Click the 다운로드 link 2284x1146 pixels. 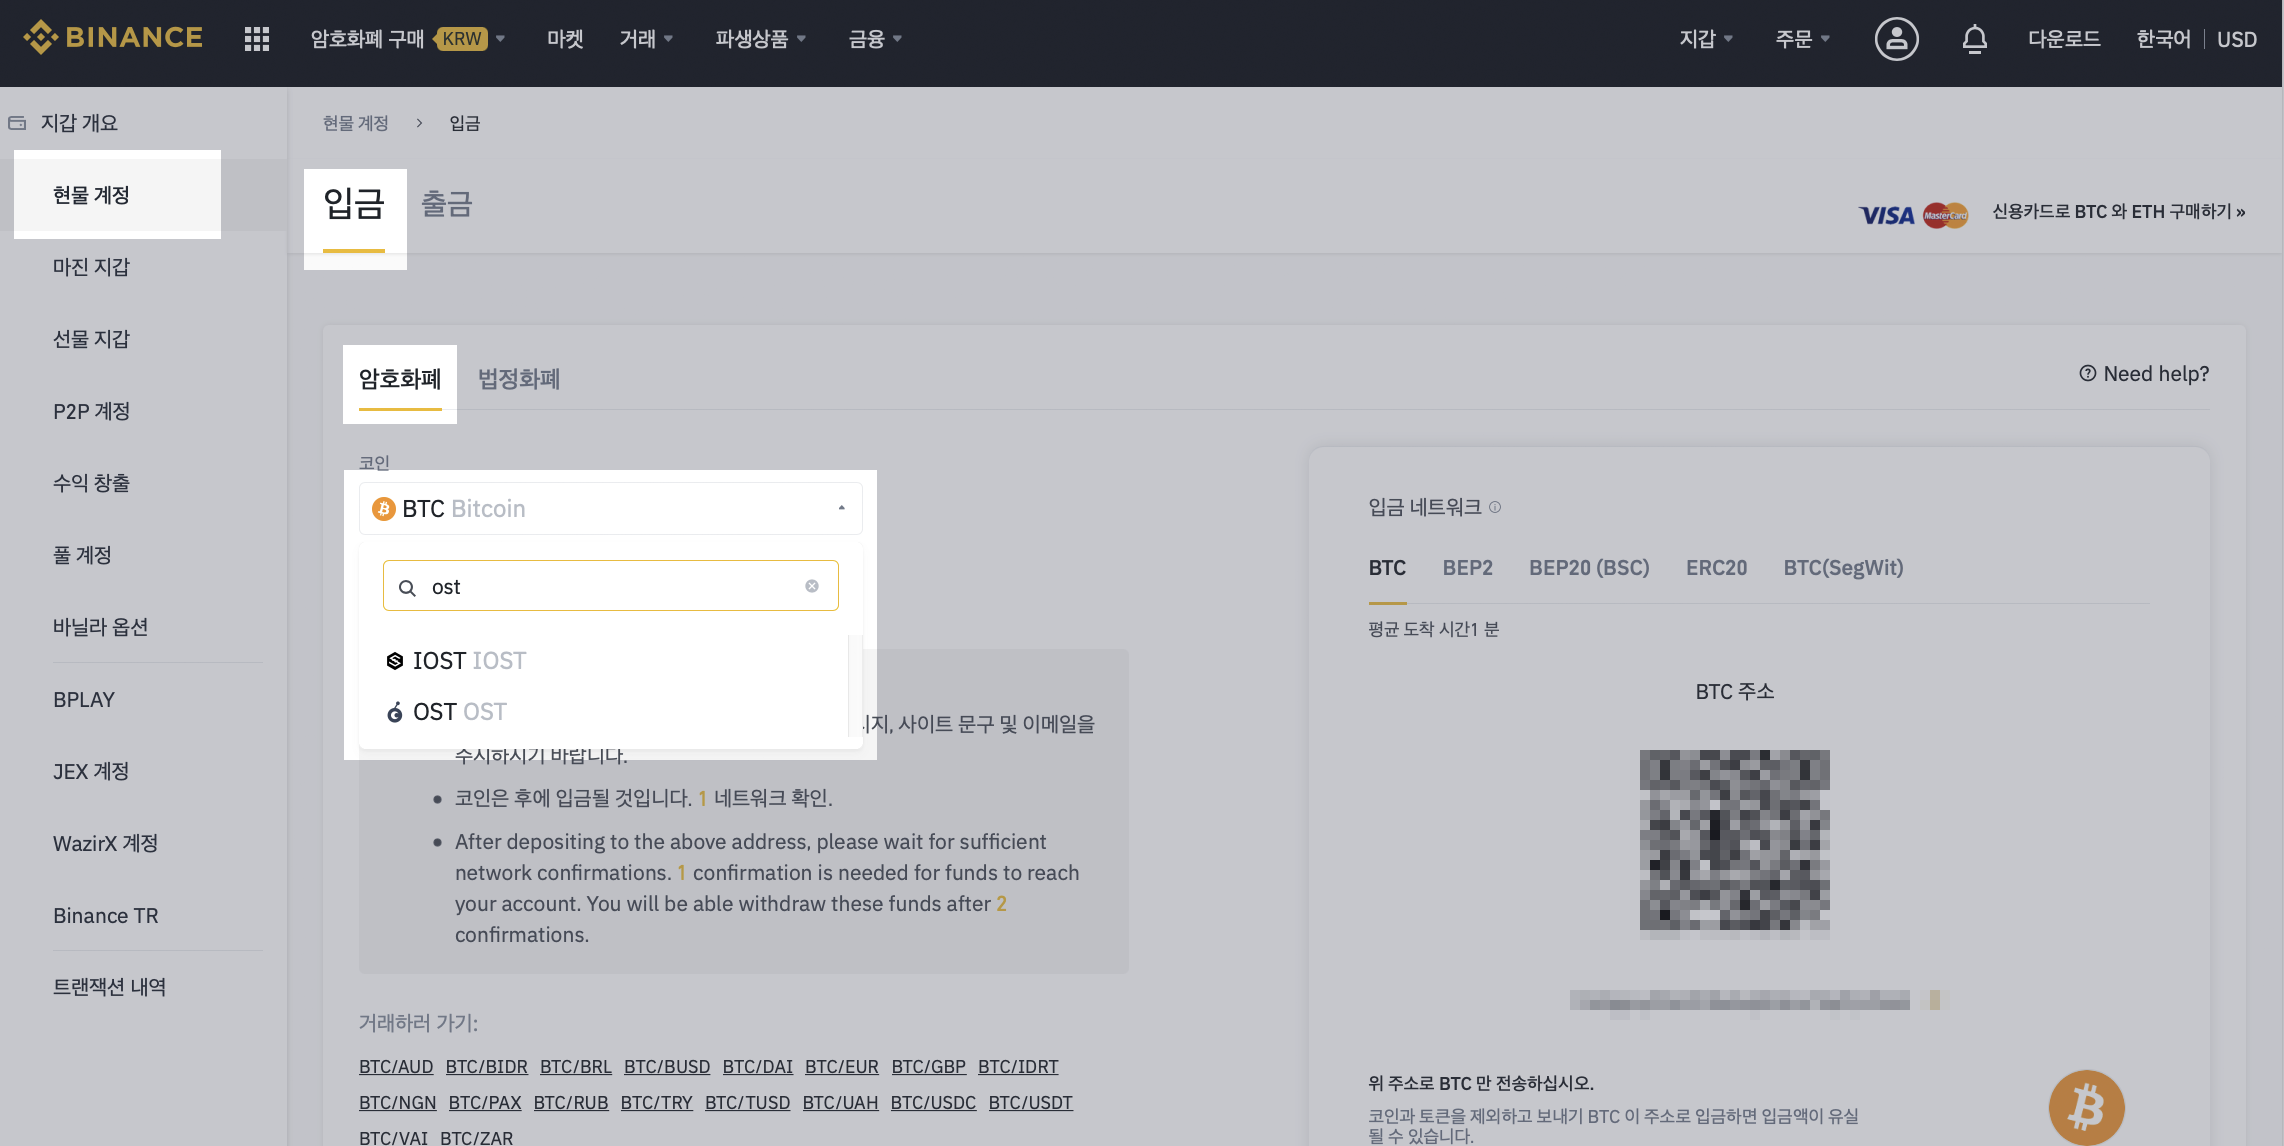click(2063, 39)
